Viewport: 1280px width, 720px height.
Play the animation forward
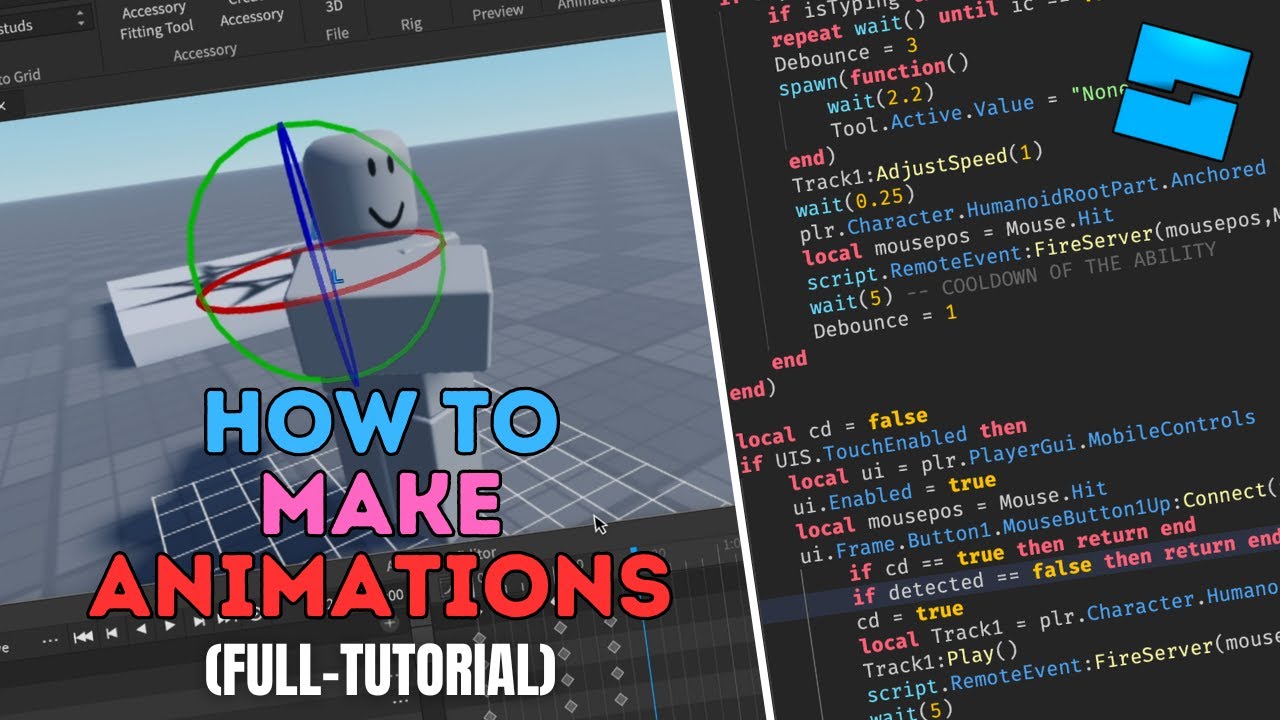click(170, 626)
